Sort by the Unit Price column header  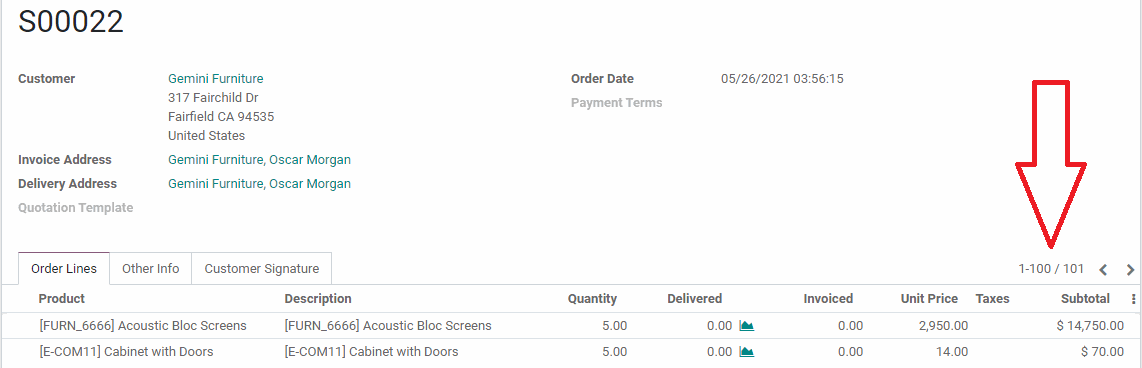tap(928, 299)
